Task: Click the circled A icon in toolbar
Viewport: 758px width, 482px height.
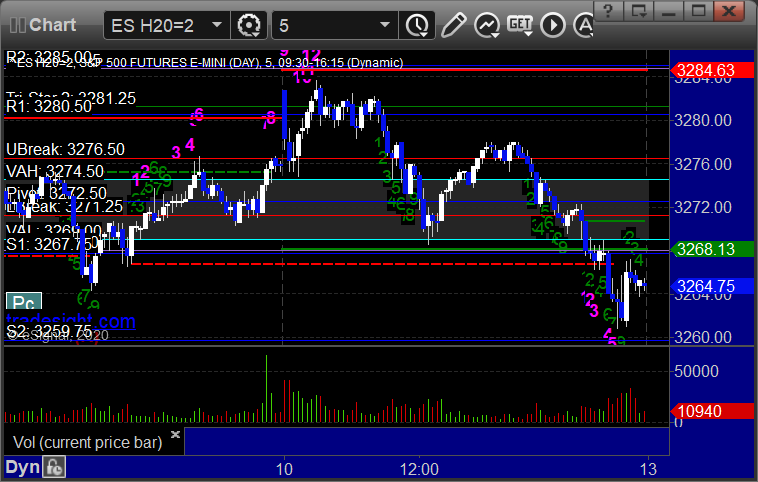Action: (x=583, y=25)
